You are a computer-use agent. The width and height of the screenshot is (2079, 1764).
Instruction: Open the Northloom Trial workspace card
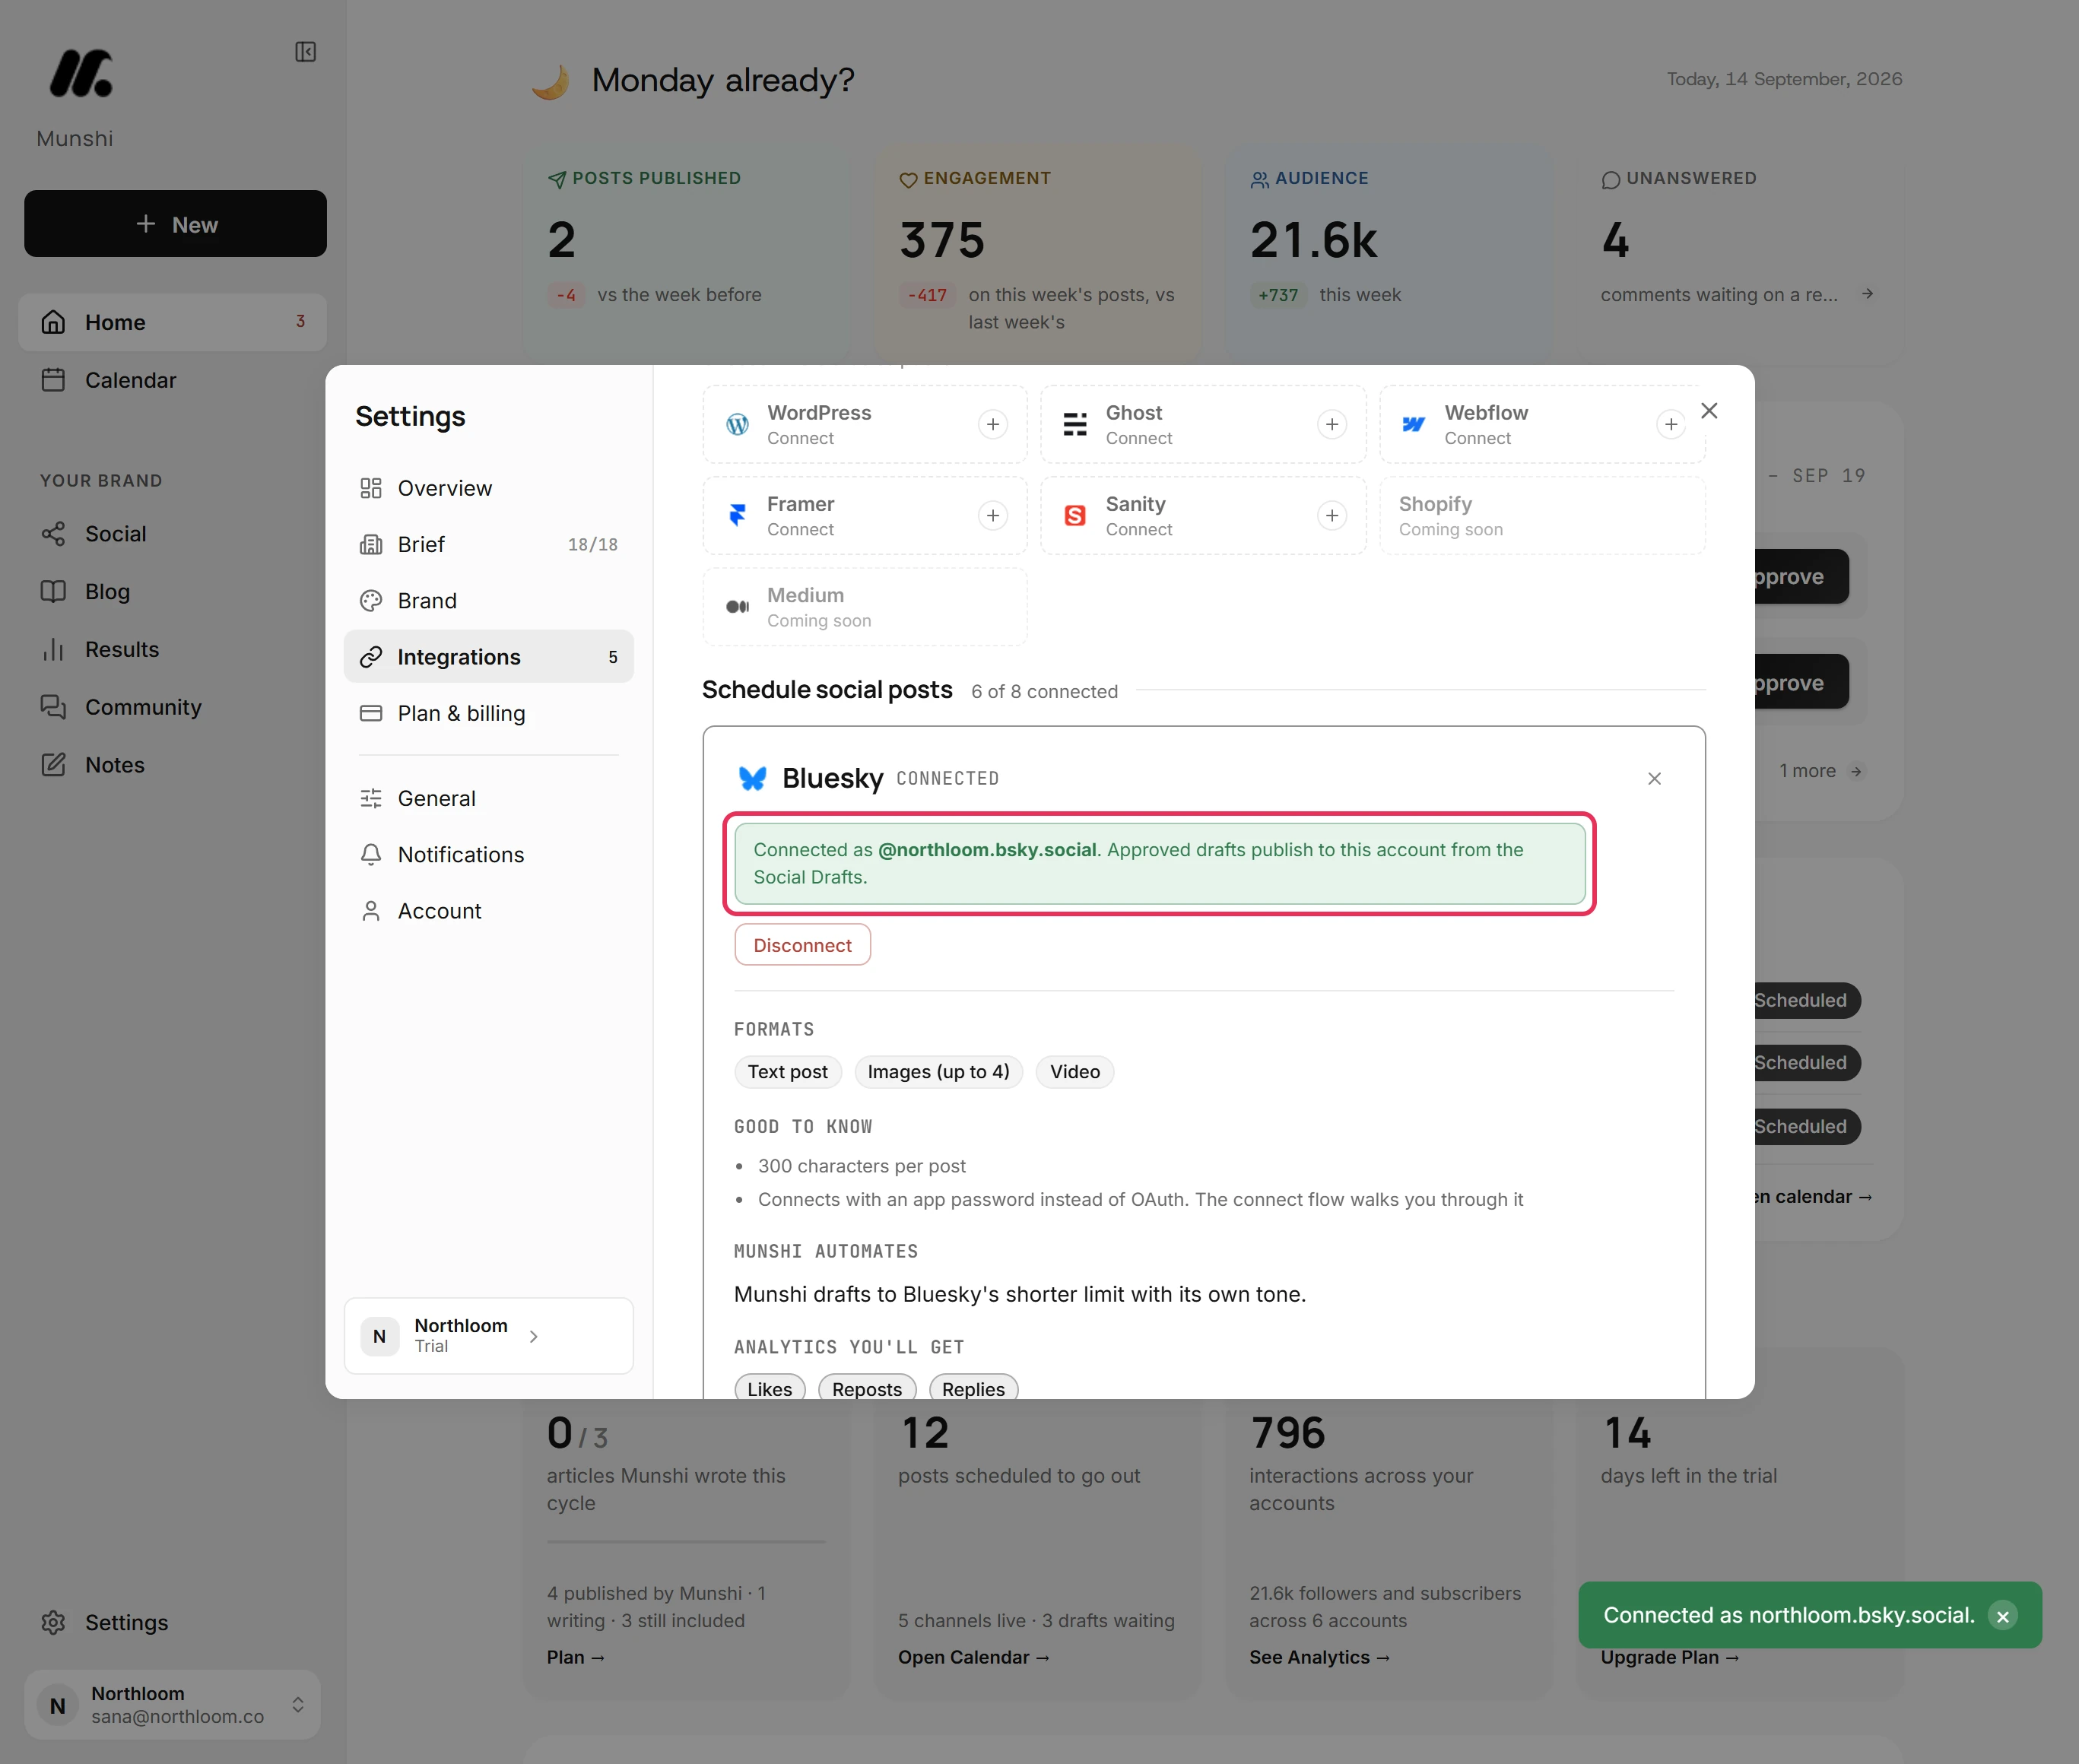[489, 1336]
